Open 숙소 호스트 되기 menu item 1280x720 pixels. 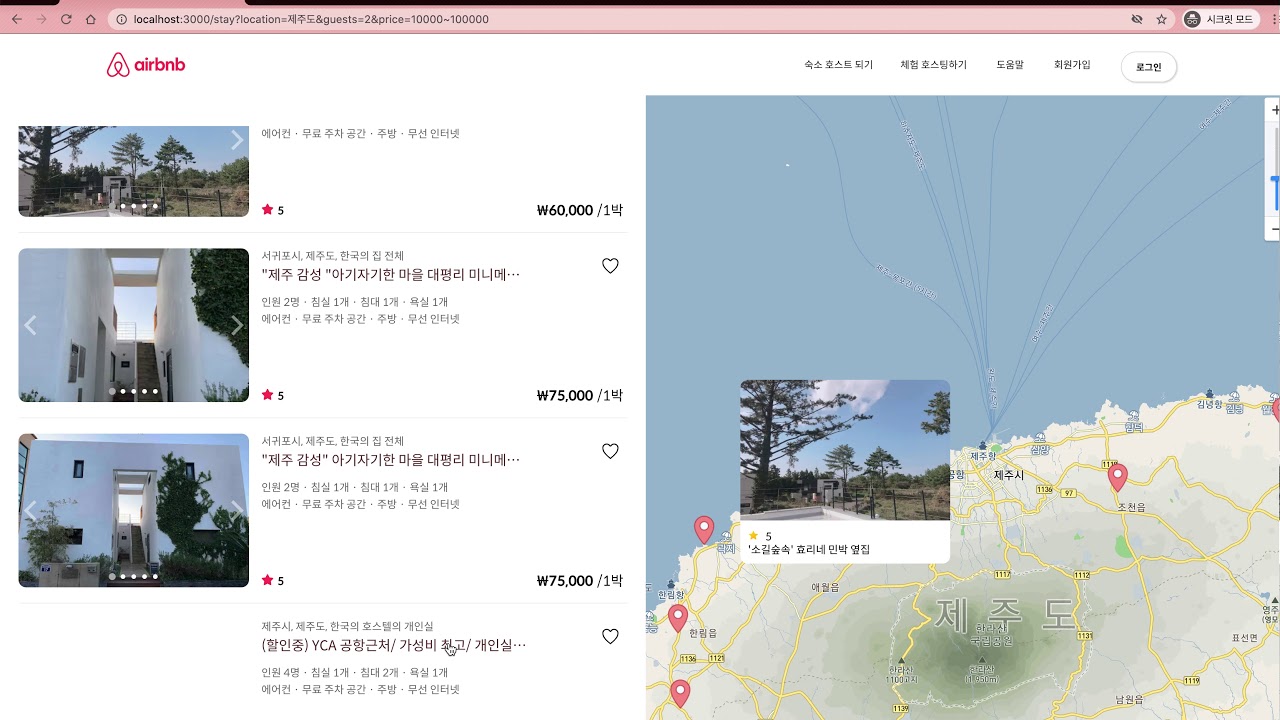[x=838, y=65]
